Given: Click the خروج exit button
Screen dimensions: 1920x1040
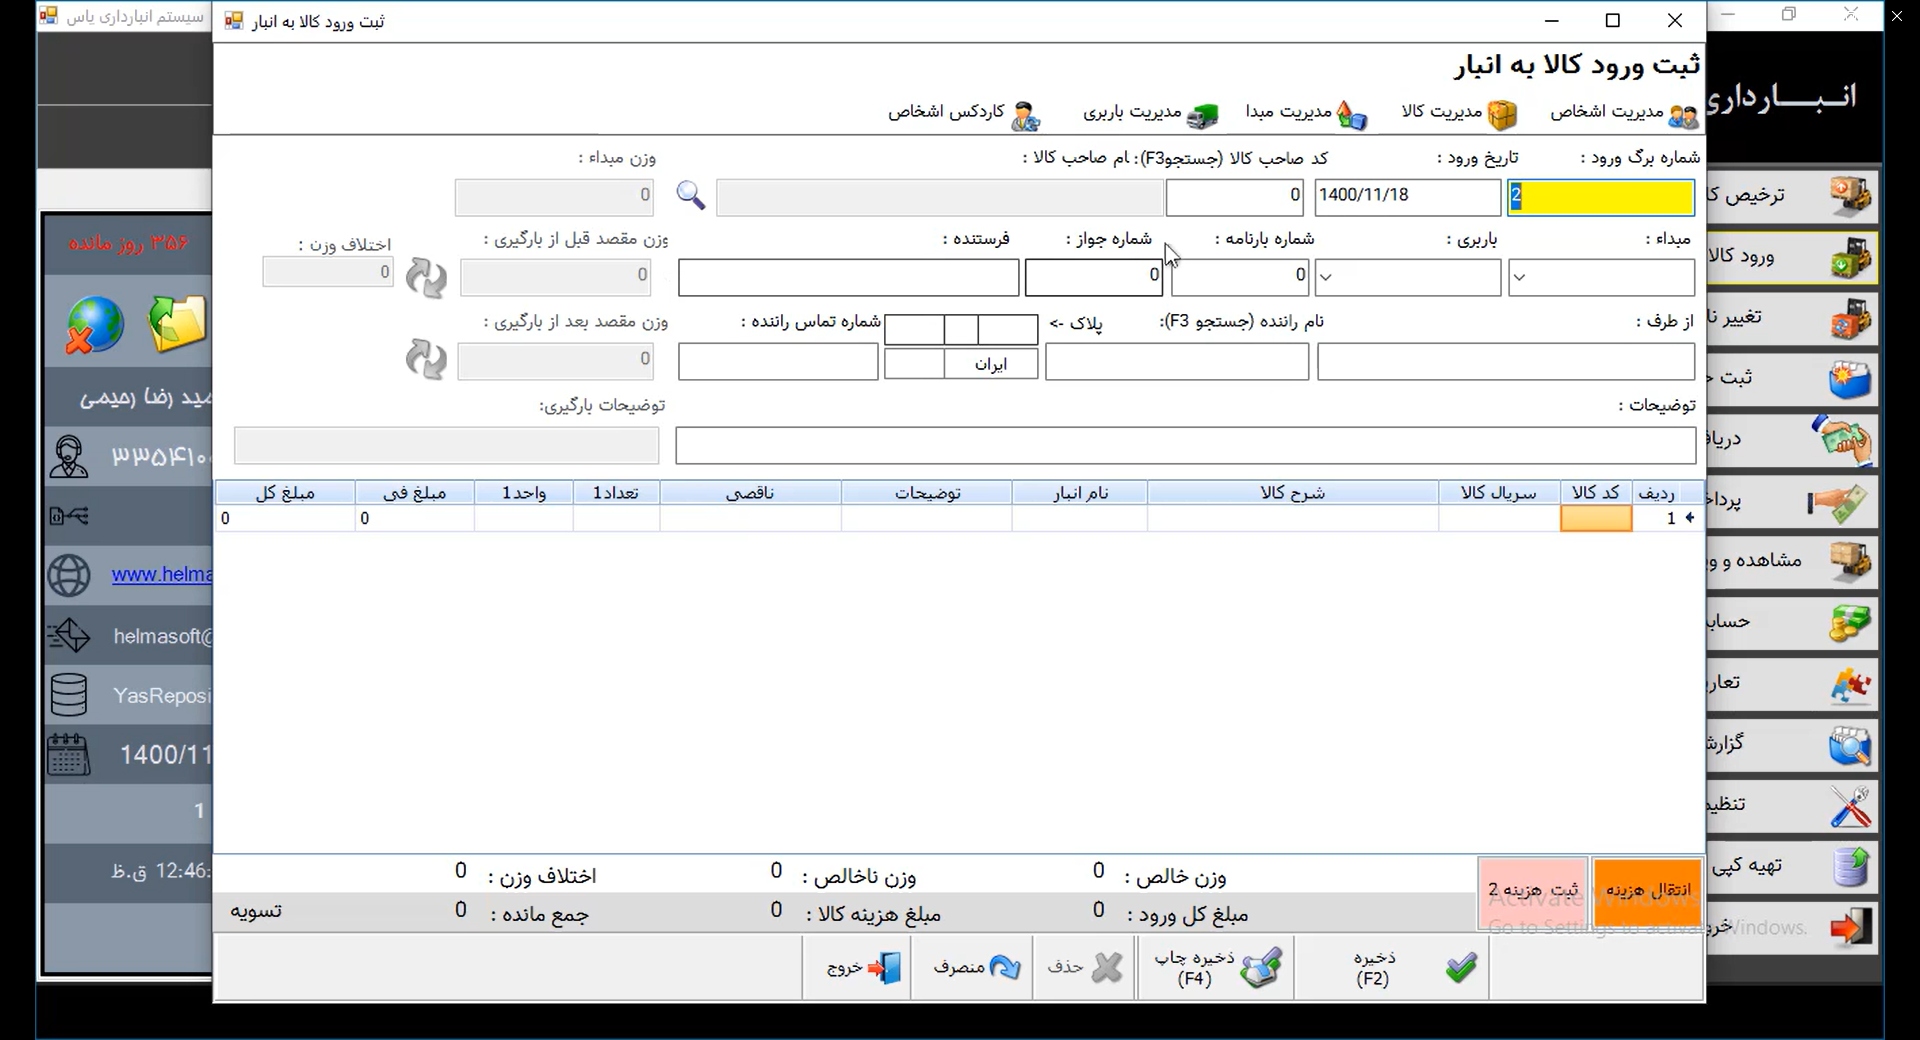Looking at the screenshot, I should click(857, 967).
